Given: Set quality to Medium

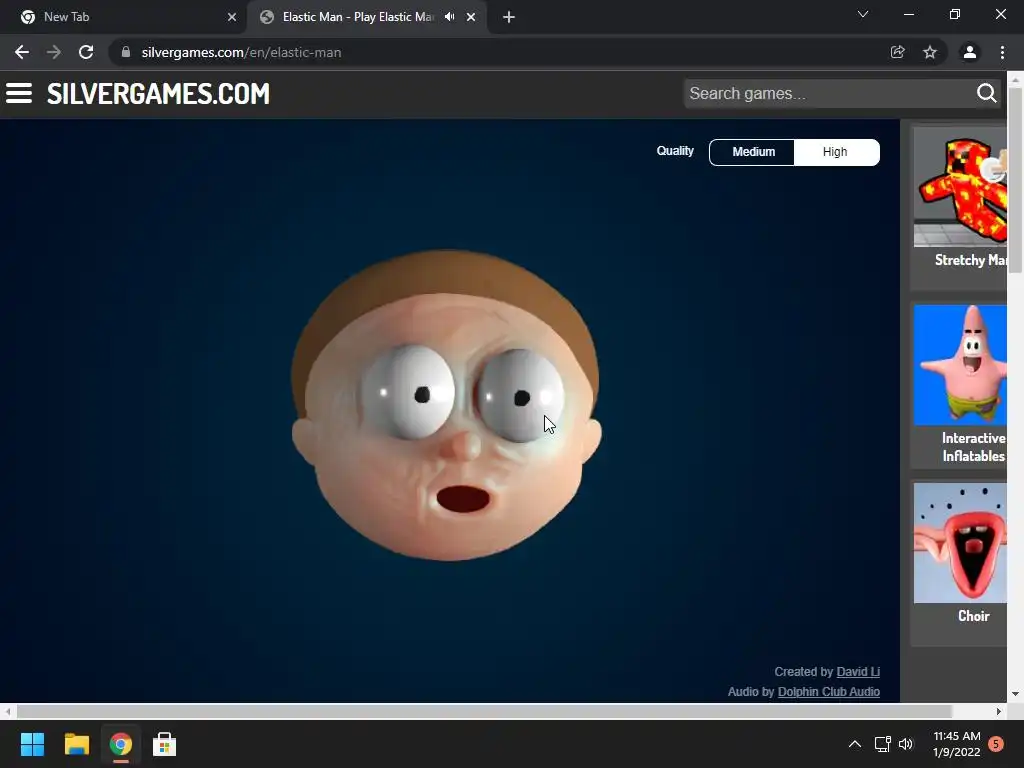Looking at the screenshot, I should (x=752, y=152).
